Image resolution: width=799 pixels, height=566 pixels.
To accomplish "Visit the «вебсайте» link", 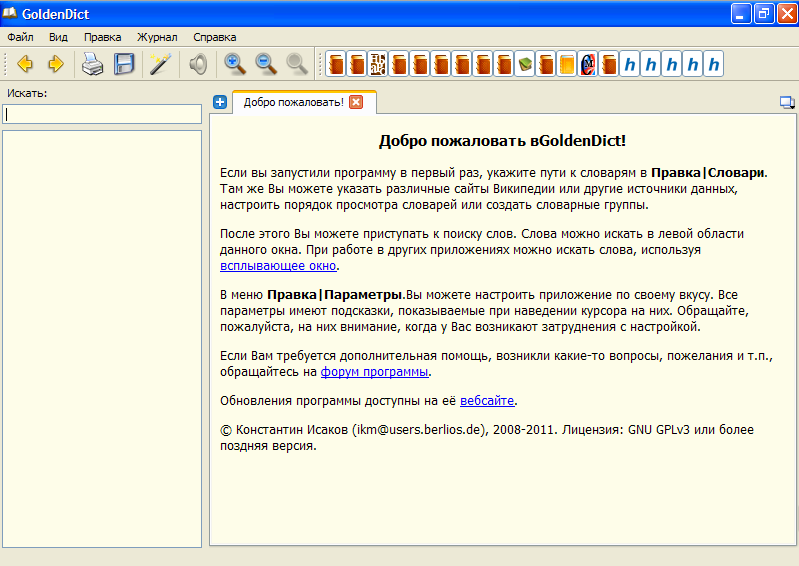I will (x=487, y=401).
